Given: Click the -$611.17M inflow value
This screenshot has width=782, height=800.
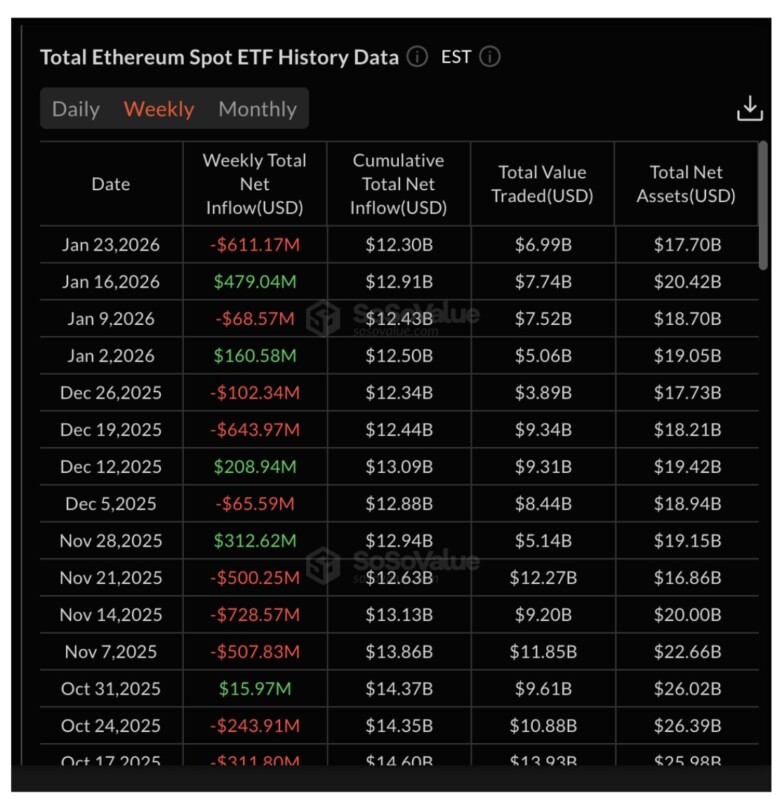Looking at the screenshot, I should pos(255,245).
